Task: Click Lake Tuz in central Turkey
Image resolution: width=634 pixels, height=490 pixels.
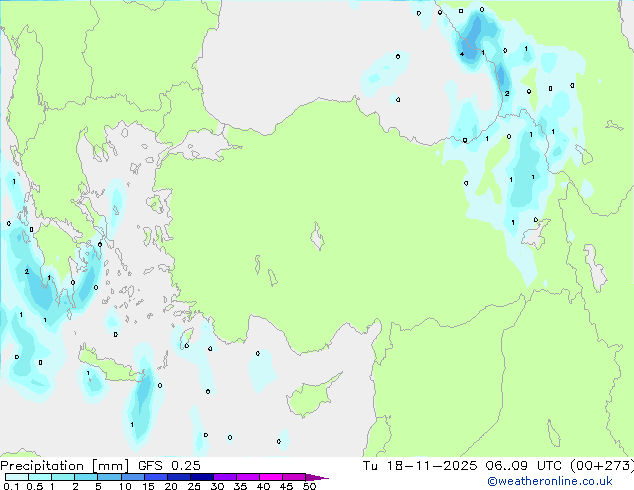Action: (317, 236)
